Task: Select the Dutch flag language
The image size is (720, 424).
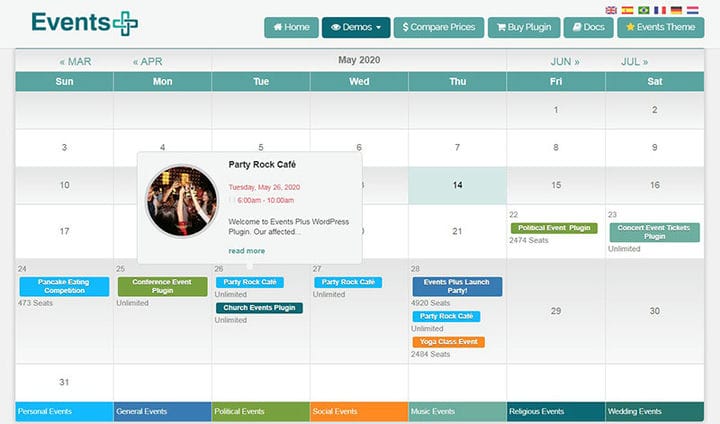Action: pyautogui.click(x=692, y=10)
